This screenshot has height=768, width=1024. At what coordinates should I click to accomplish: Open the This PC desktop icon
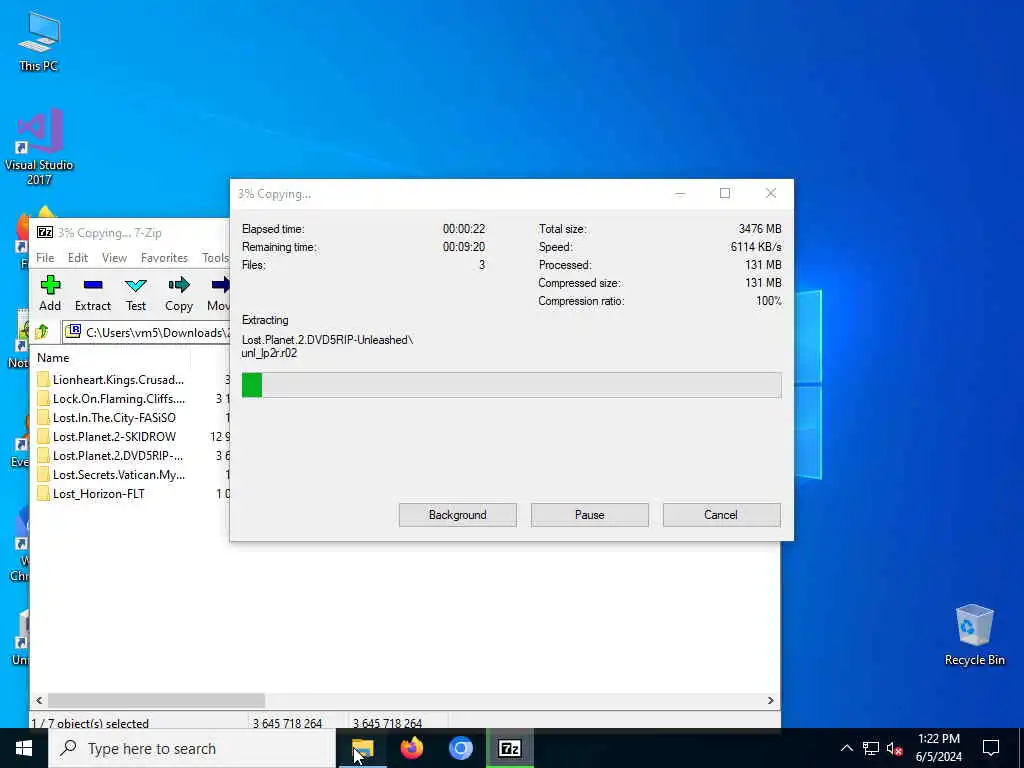[39, 40]
